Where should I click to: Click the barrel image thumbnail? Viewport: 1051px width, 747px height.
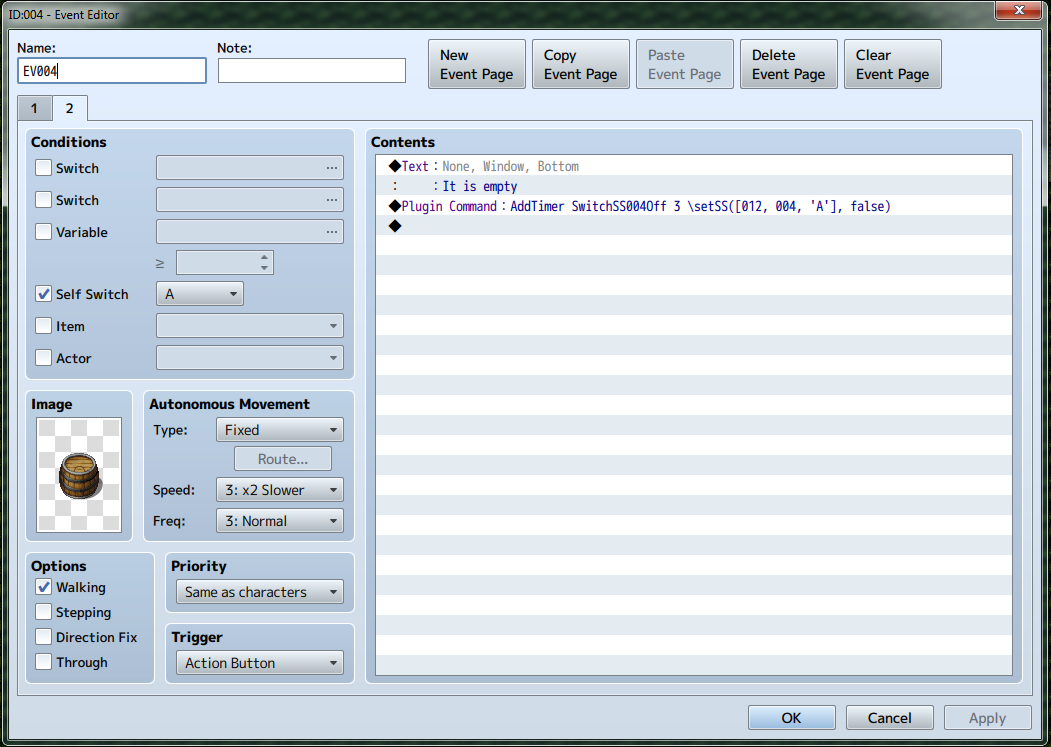[x=79, y=475]
